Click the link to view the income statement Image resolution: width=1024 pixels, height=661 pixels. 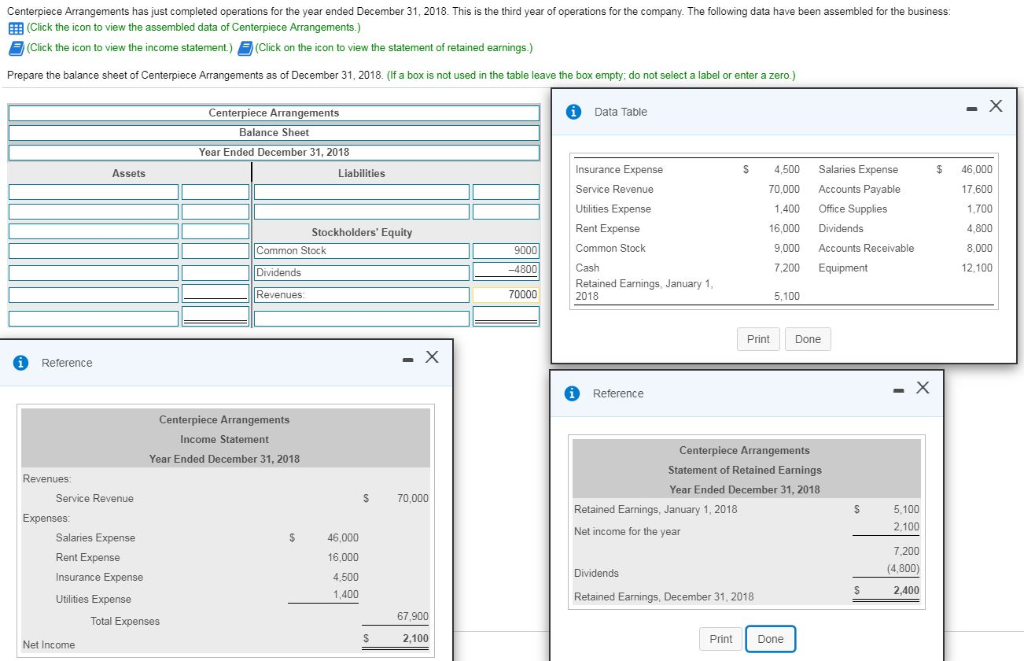tap(129, 48)
